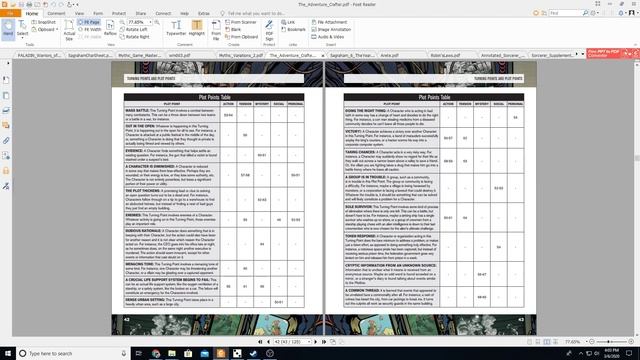Click the zoom in magnifier icon
This screenshot has height=360, width=640.
[x=157, y=22]
